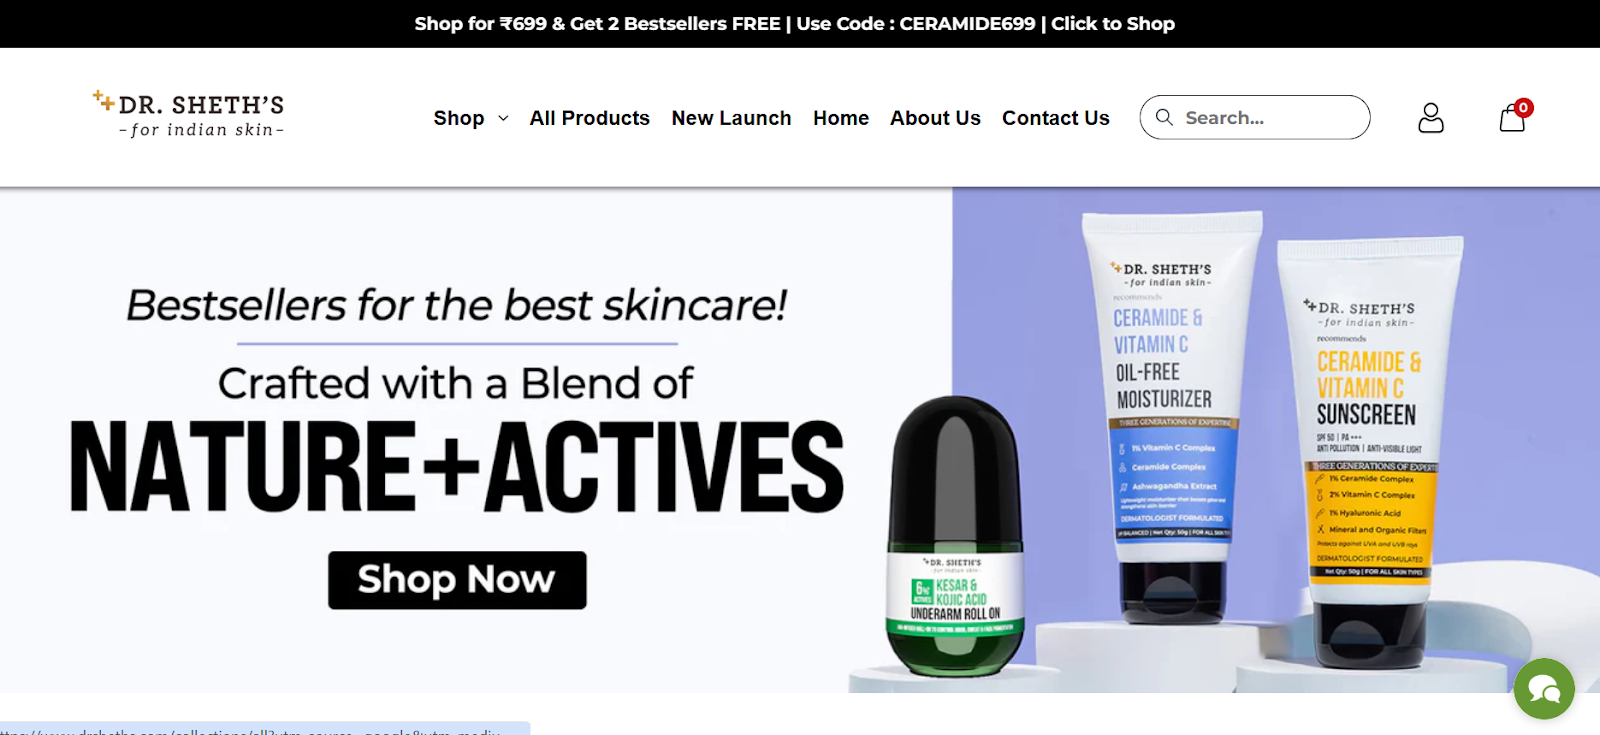The image size is (1600, 735).
Task: Open the user account icon
Action: 1431,118
